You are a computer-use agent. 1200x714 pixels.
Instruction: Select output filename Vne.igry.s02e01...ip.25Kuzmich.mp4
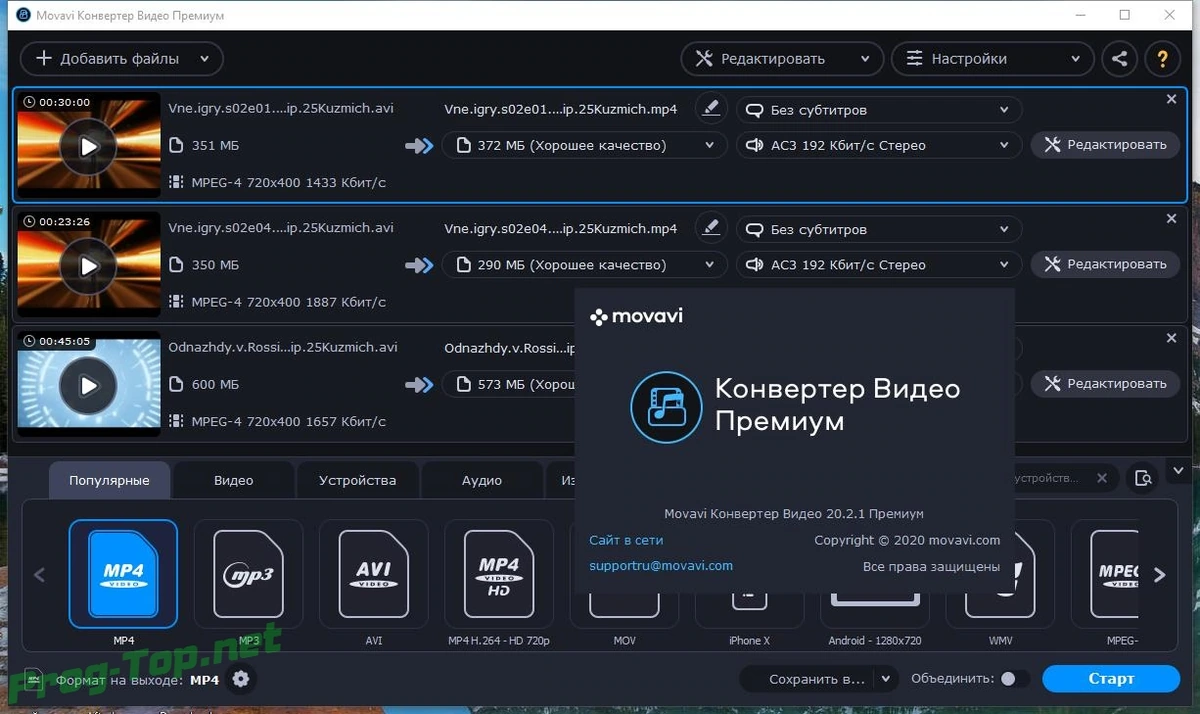click(561, 109)
